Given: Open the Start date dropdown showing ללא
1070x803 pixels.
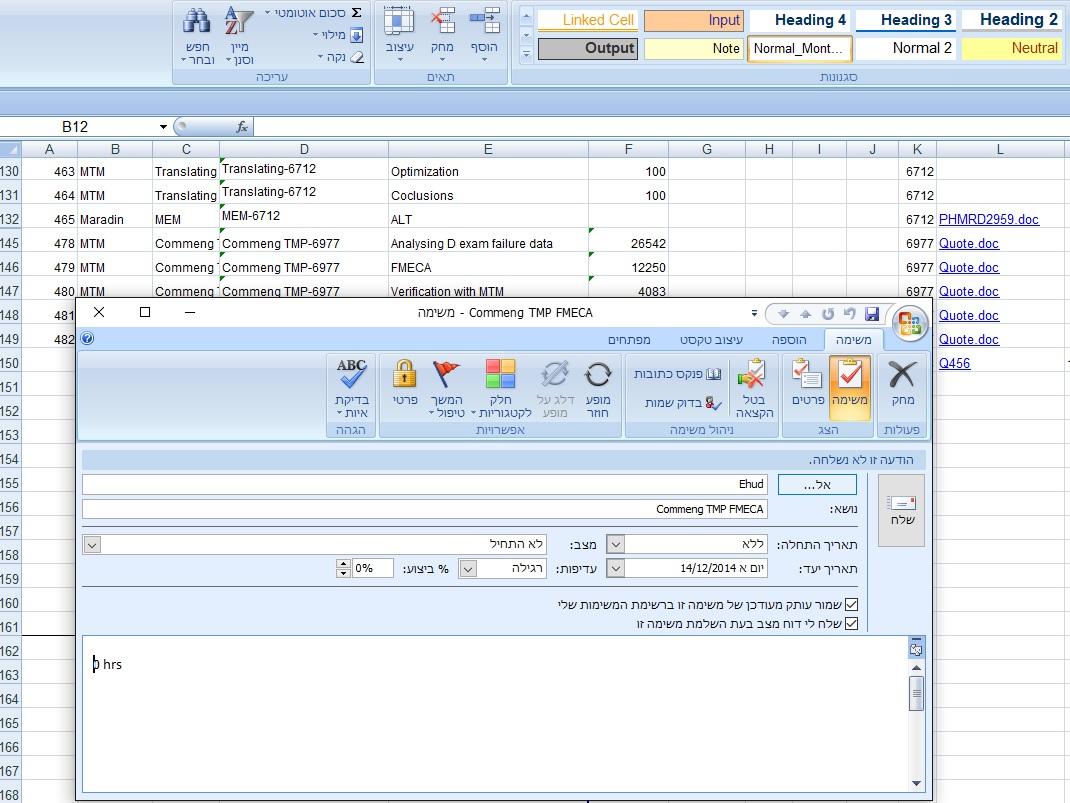Looking at the screenshot, I should [615, 544].
